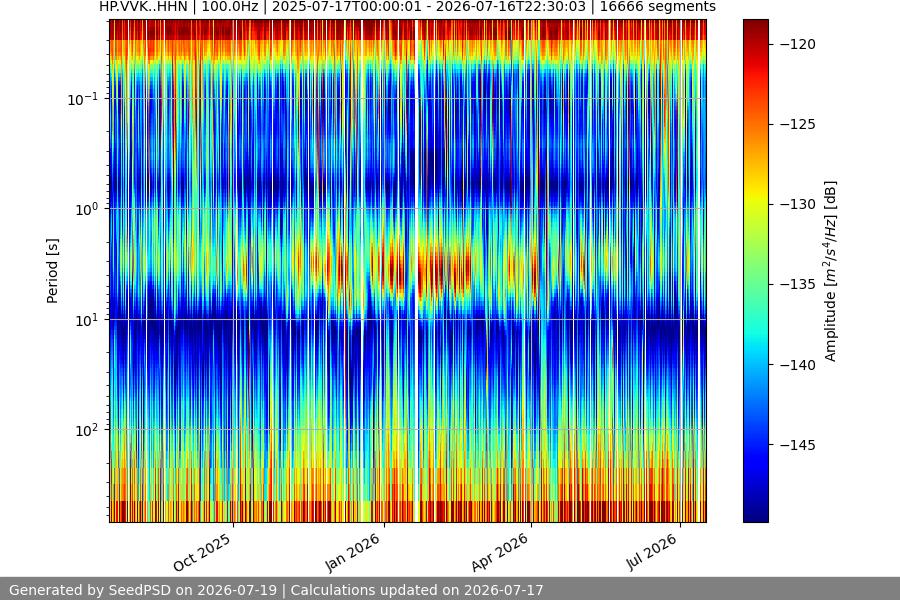900x600 pixels.
Task: Click the 'Apr 2026' x-axis label
Action: (x=499, y=552)
